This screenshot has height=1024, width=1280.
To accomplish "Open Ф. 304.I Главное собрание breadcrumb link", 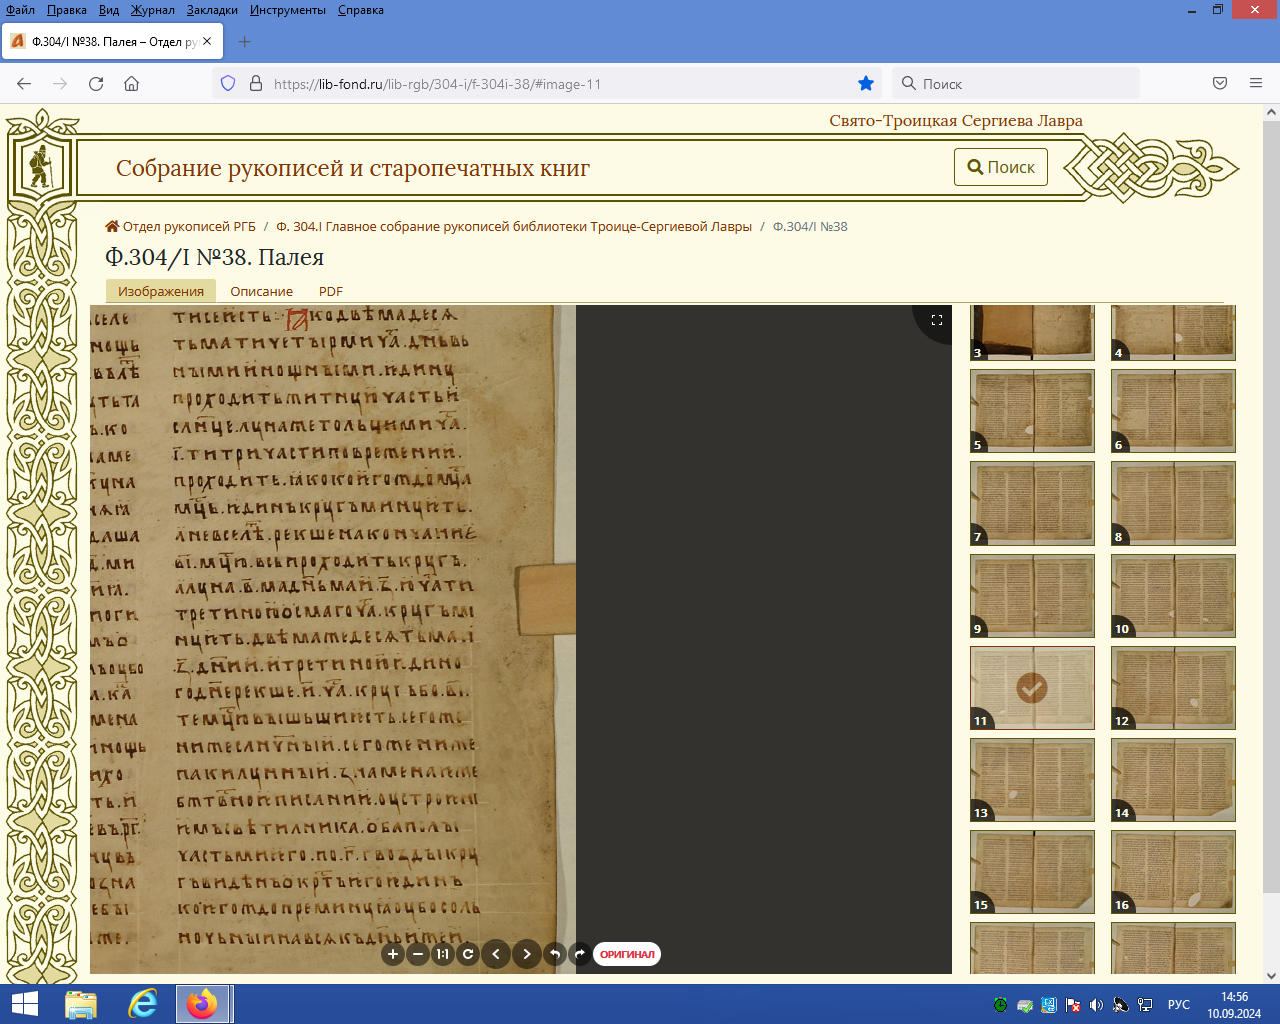I will pos(514,226).
